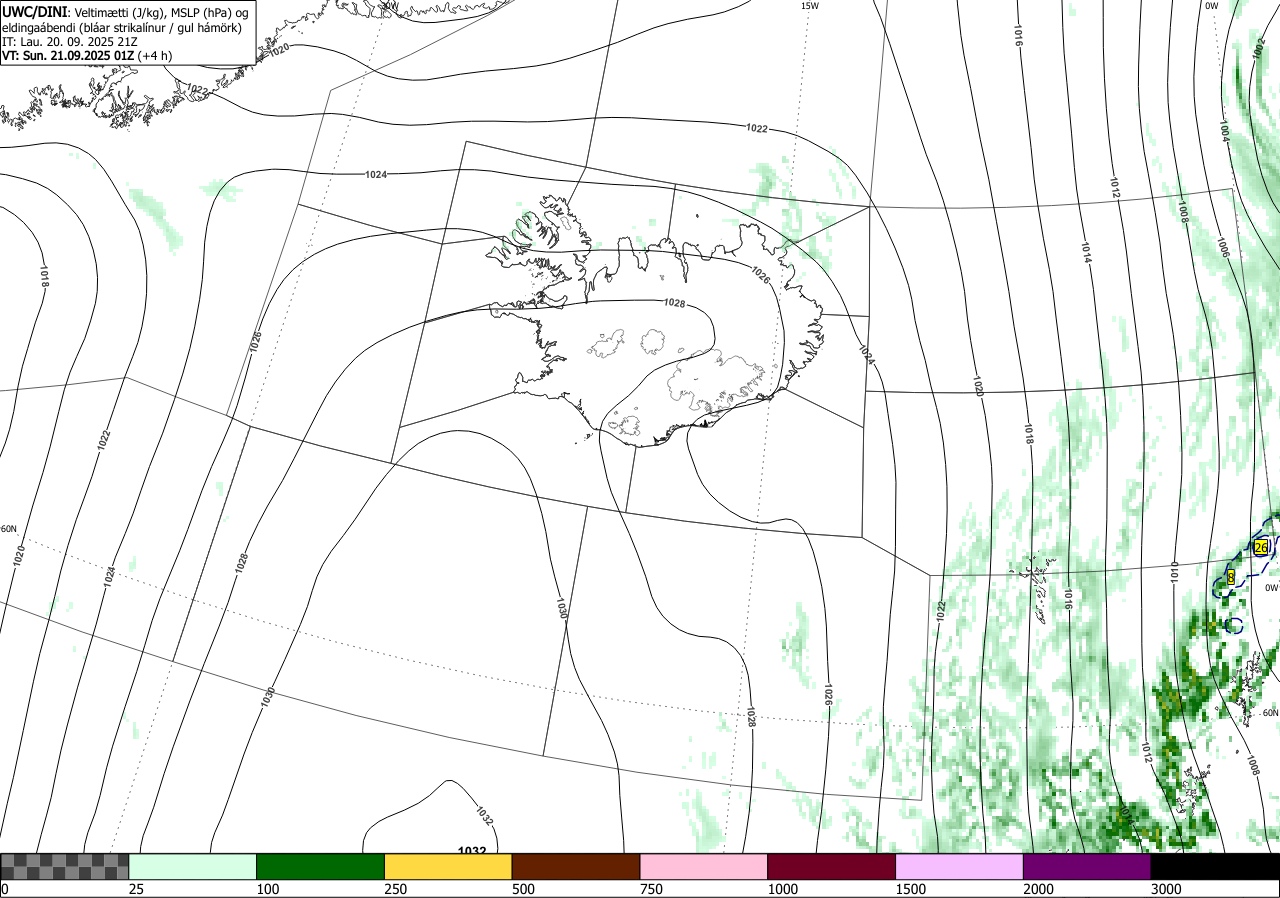Image resolution: width=1280 pixels, height=898 pixels.
Task: Click the "UWC/DINI" title text
Action: tap(36, 10)
